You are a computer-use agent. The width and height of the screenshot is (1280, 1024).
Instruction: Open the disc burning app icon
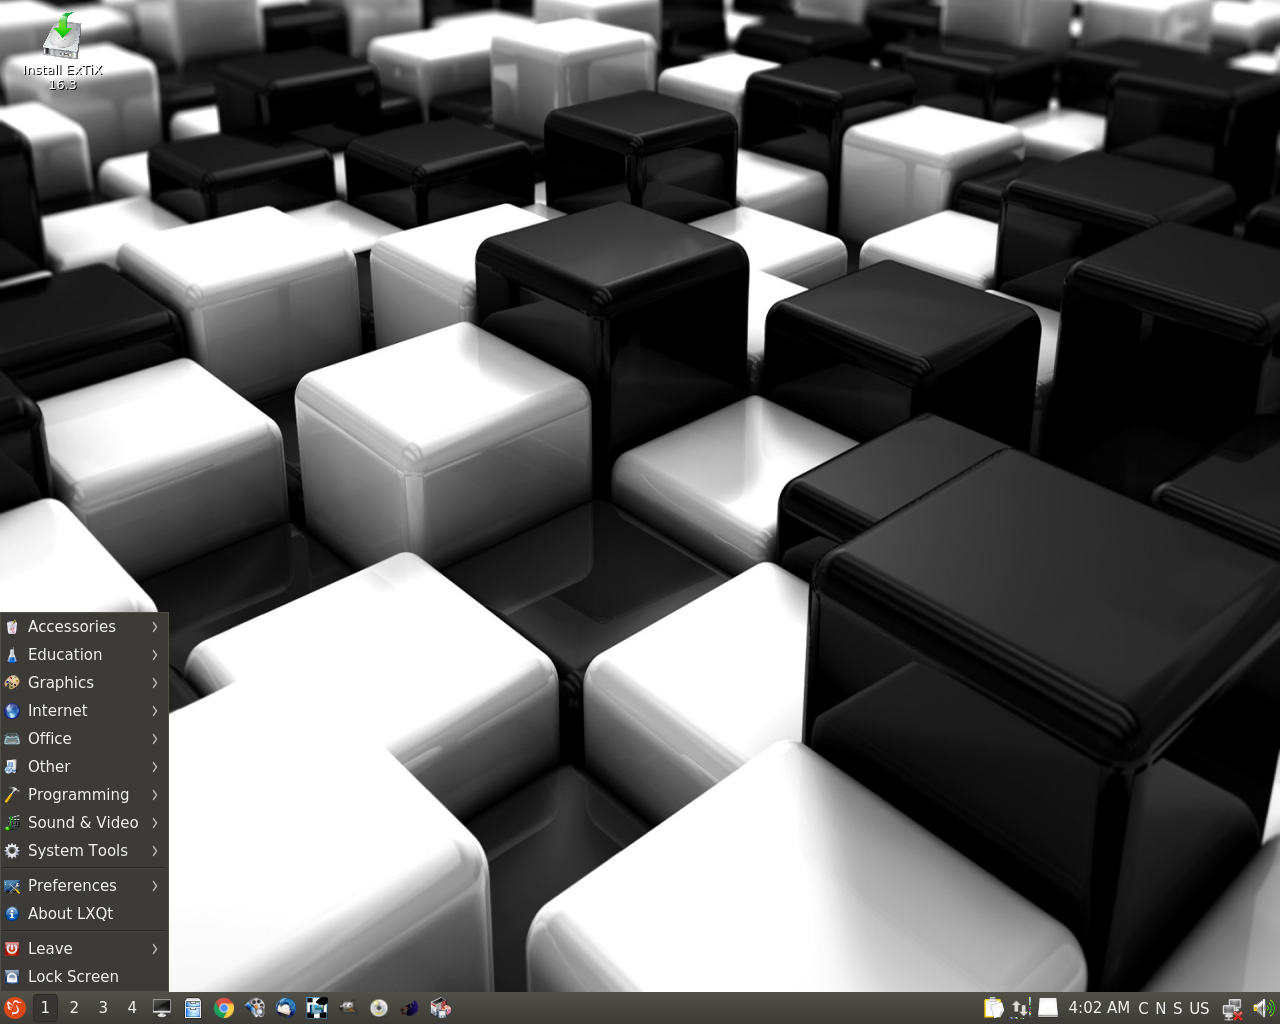[379, 1008]
